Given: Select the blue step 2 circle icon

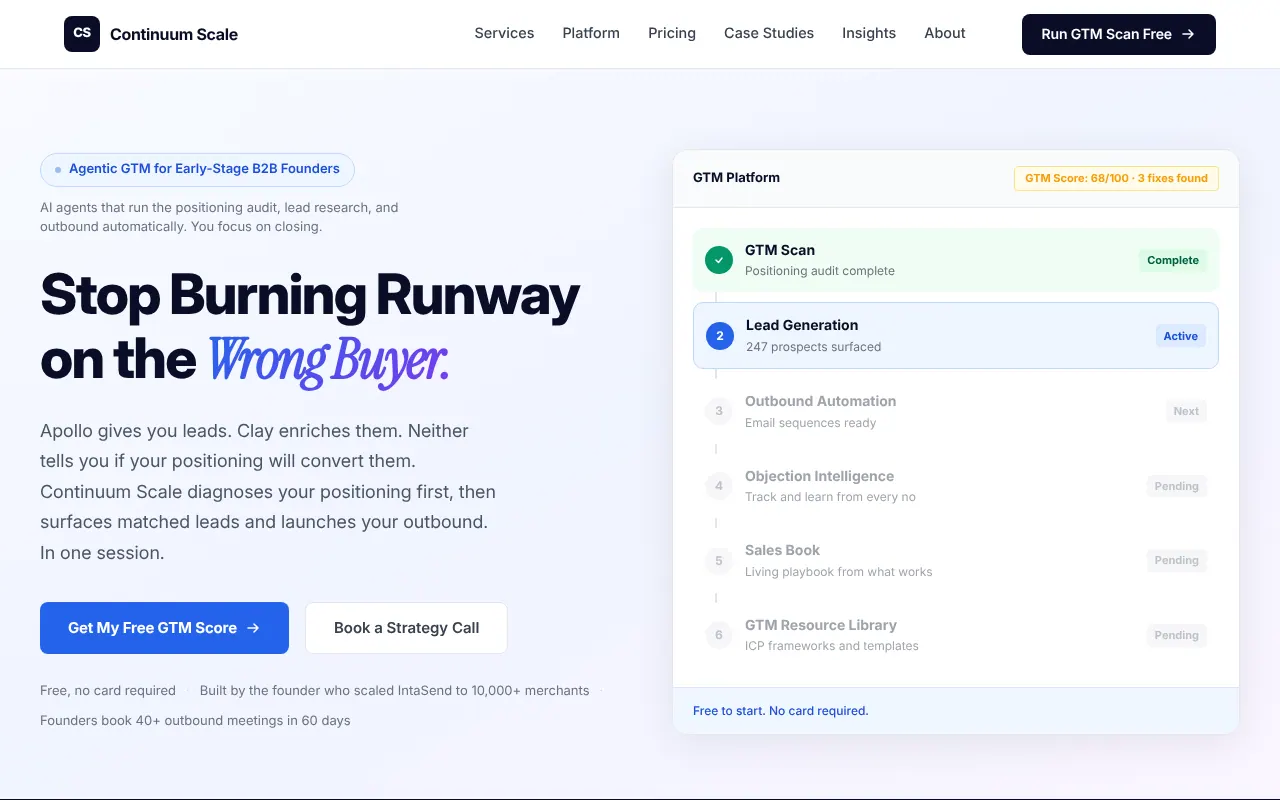Looking at the screenshot, I should 720,336.
